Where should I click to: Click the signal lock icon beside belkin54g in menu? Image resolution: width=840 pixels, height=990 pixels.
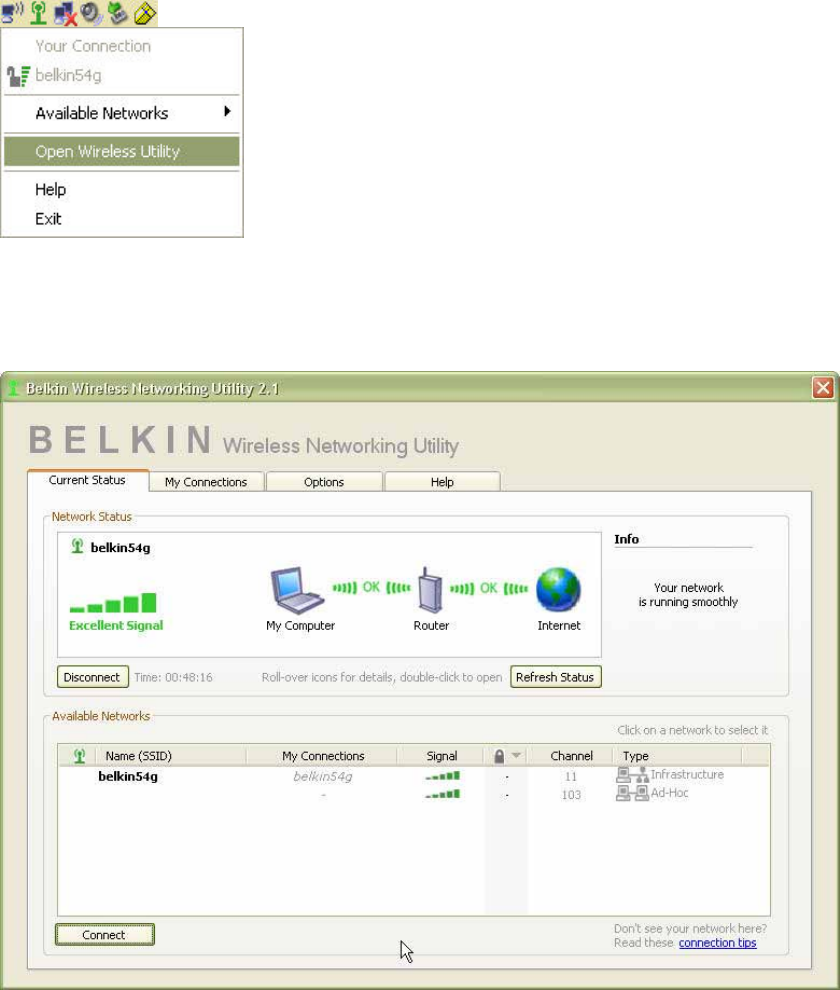(x=18, y=76)
